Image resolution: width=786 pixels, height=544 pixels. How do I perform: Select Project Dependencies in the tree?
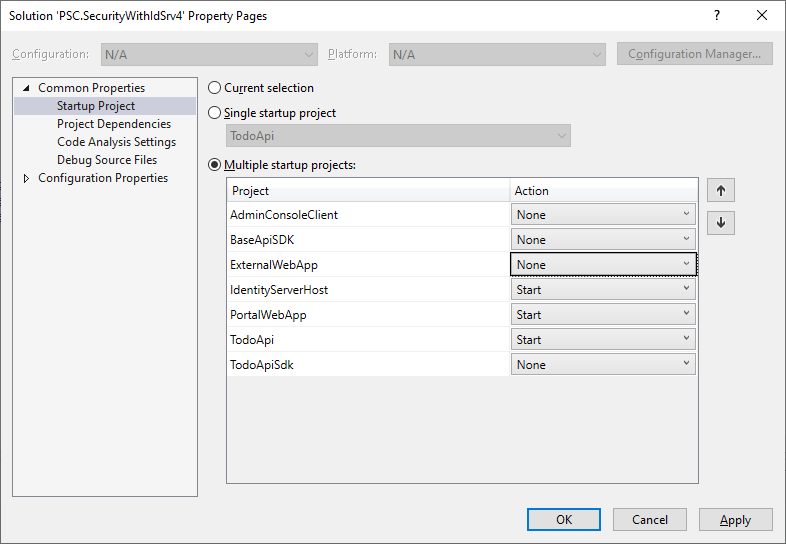(114, 124)
